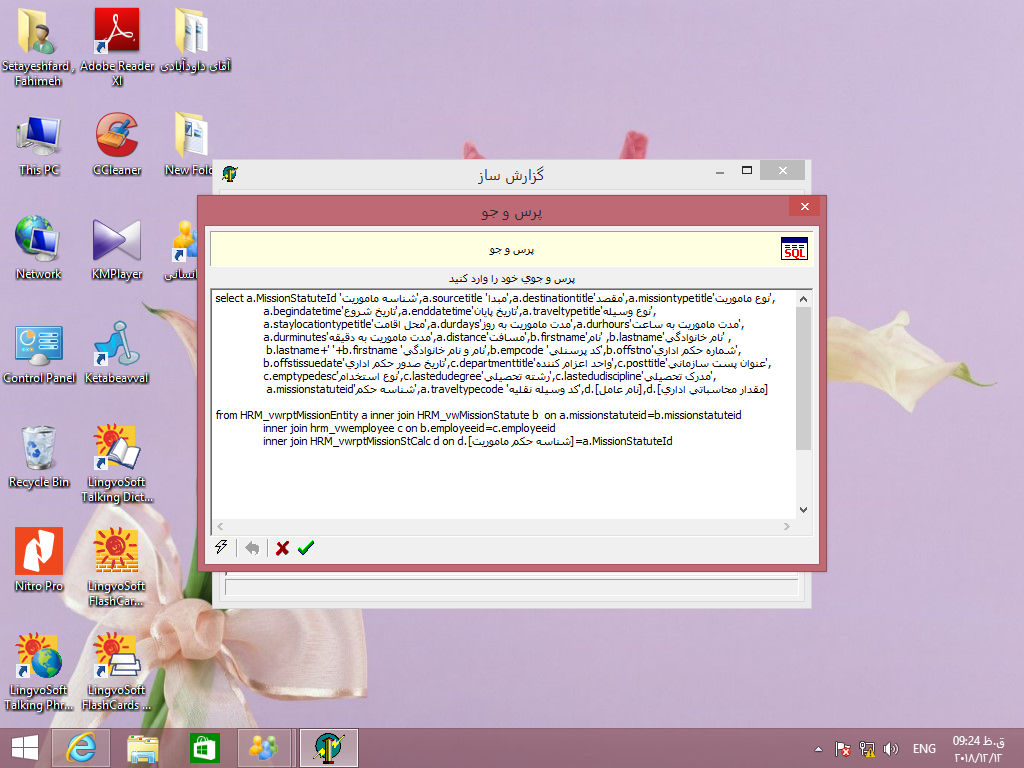This screenshot has width=1024, height=768.
Task: Open Action Center flag icon in tray
Action: (842, 748)
